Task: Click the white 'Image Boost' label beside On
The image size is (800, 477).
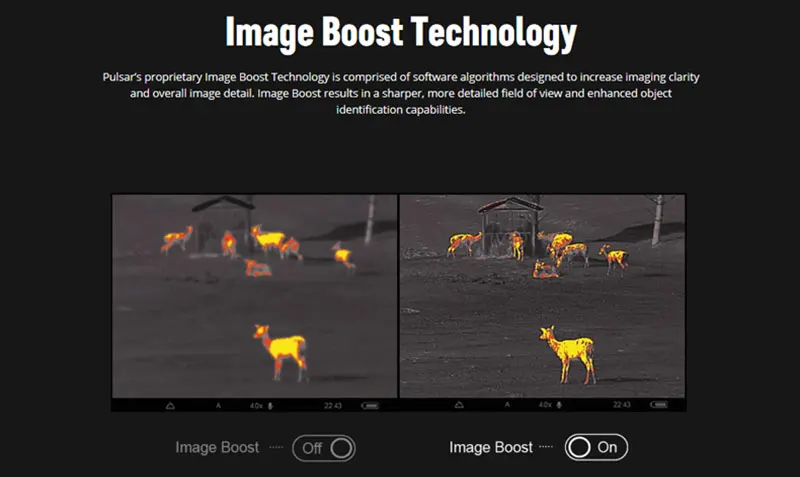Action: click(x=491, y=447)
